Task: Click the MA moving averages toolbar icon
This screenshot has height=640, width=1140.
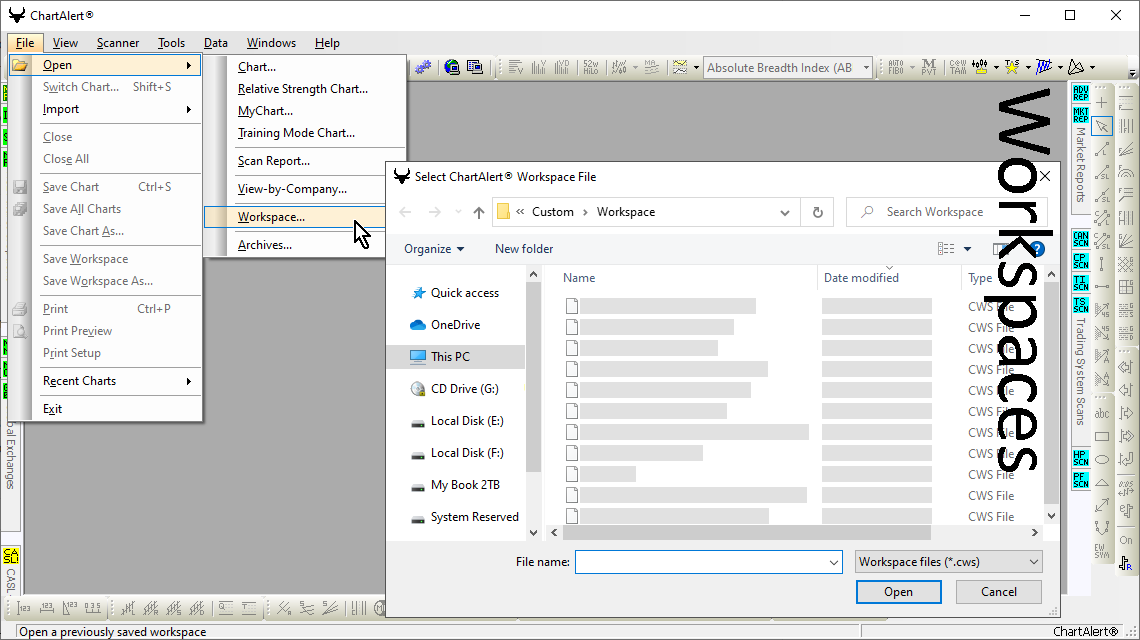Action: [651, 68]
